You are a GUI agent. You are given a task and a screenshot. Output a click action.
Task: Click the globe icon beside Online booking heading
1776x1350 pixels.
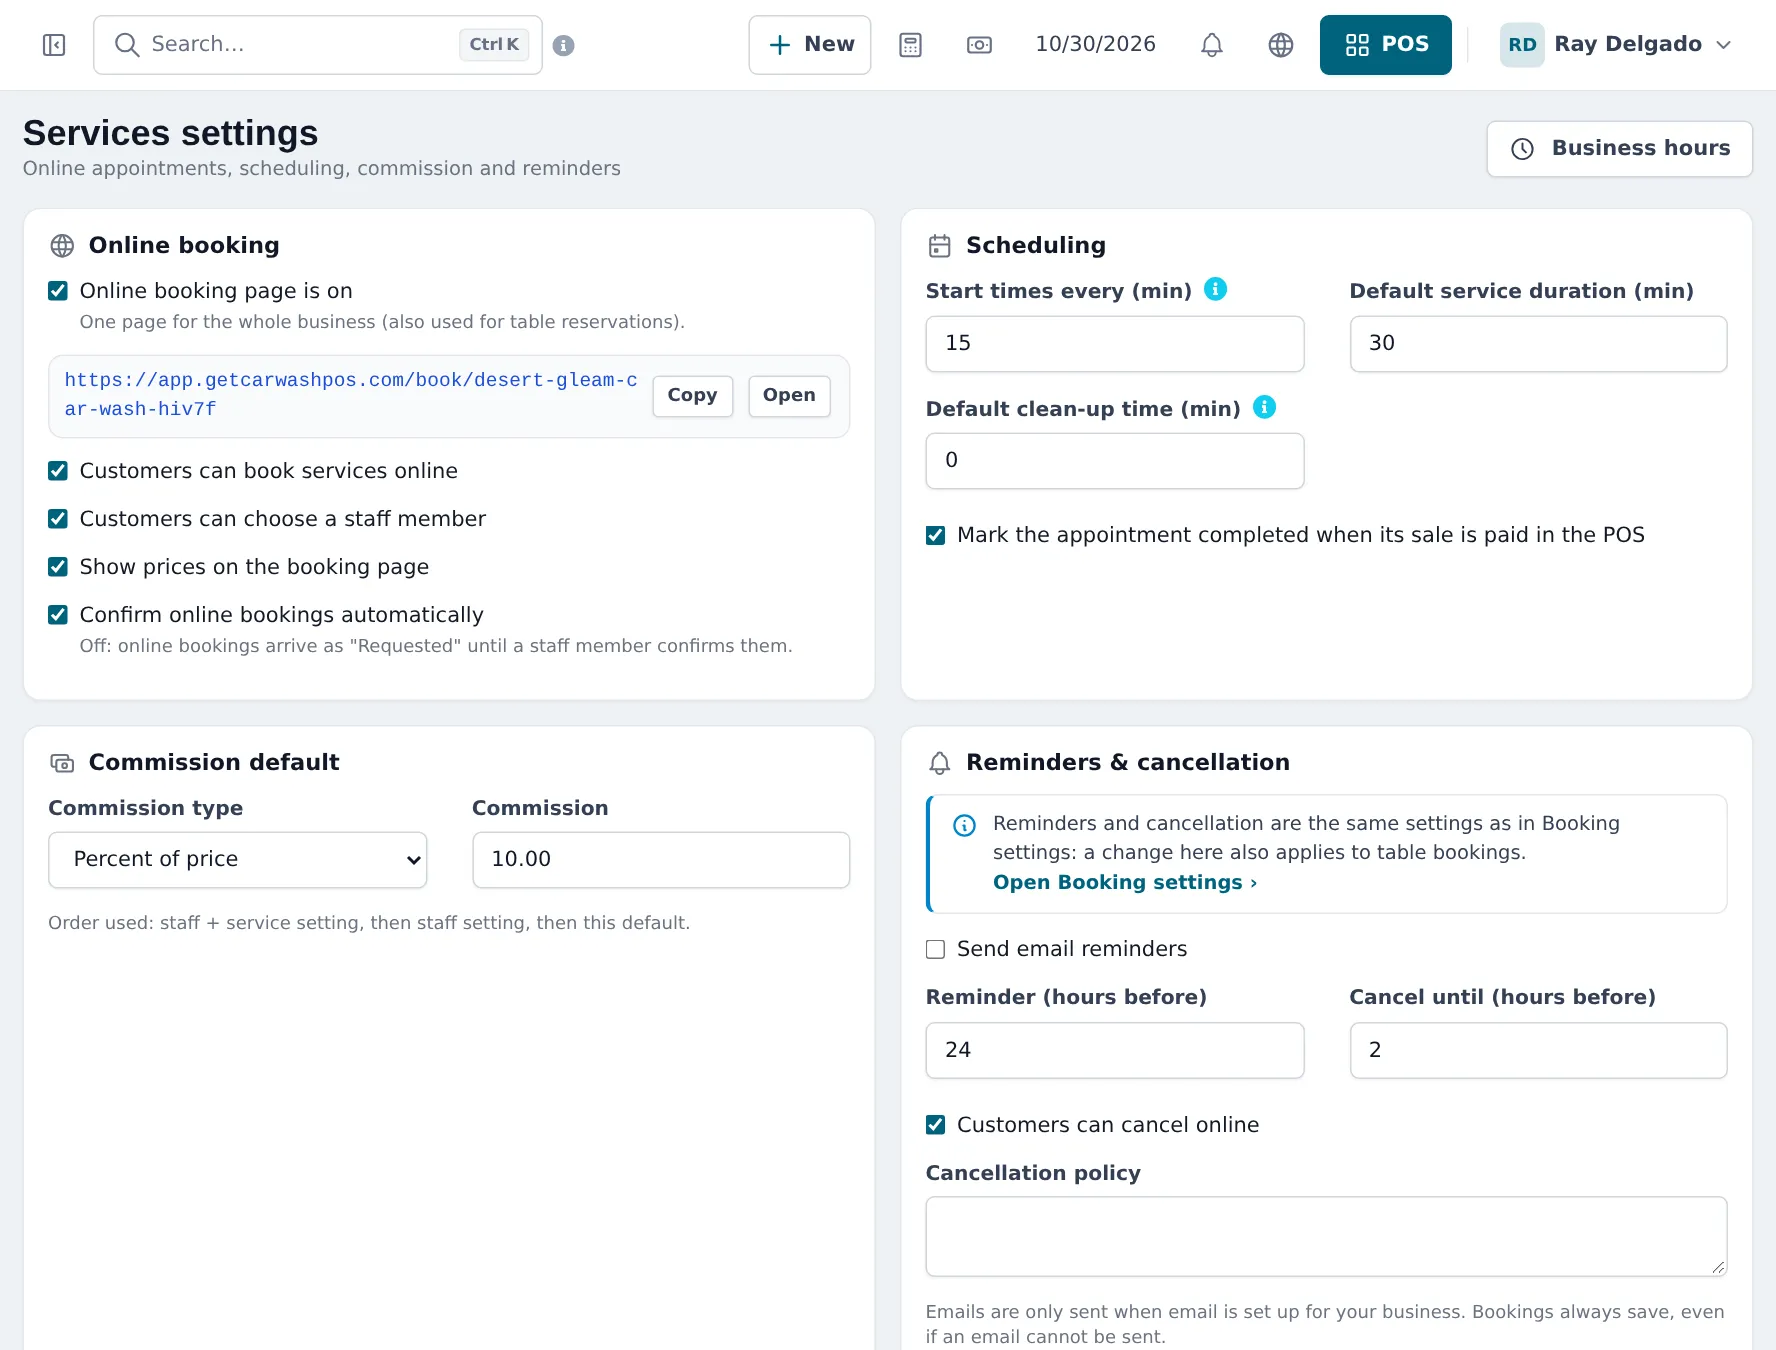(x=62, y=245)
